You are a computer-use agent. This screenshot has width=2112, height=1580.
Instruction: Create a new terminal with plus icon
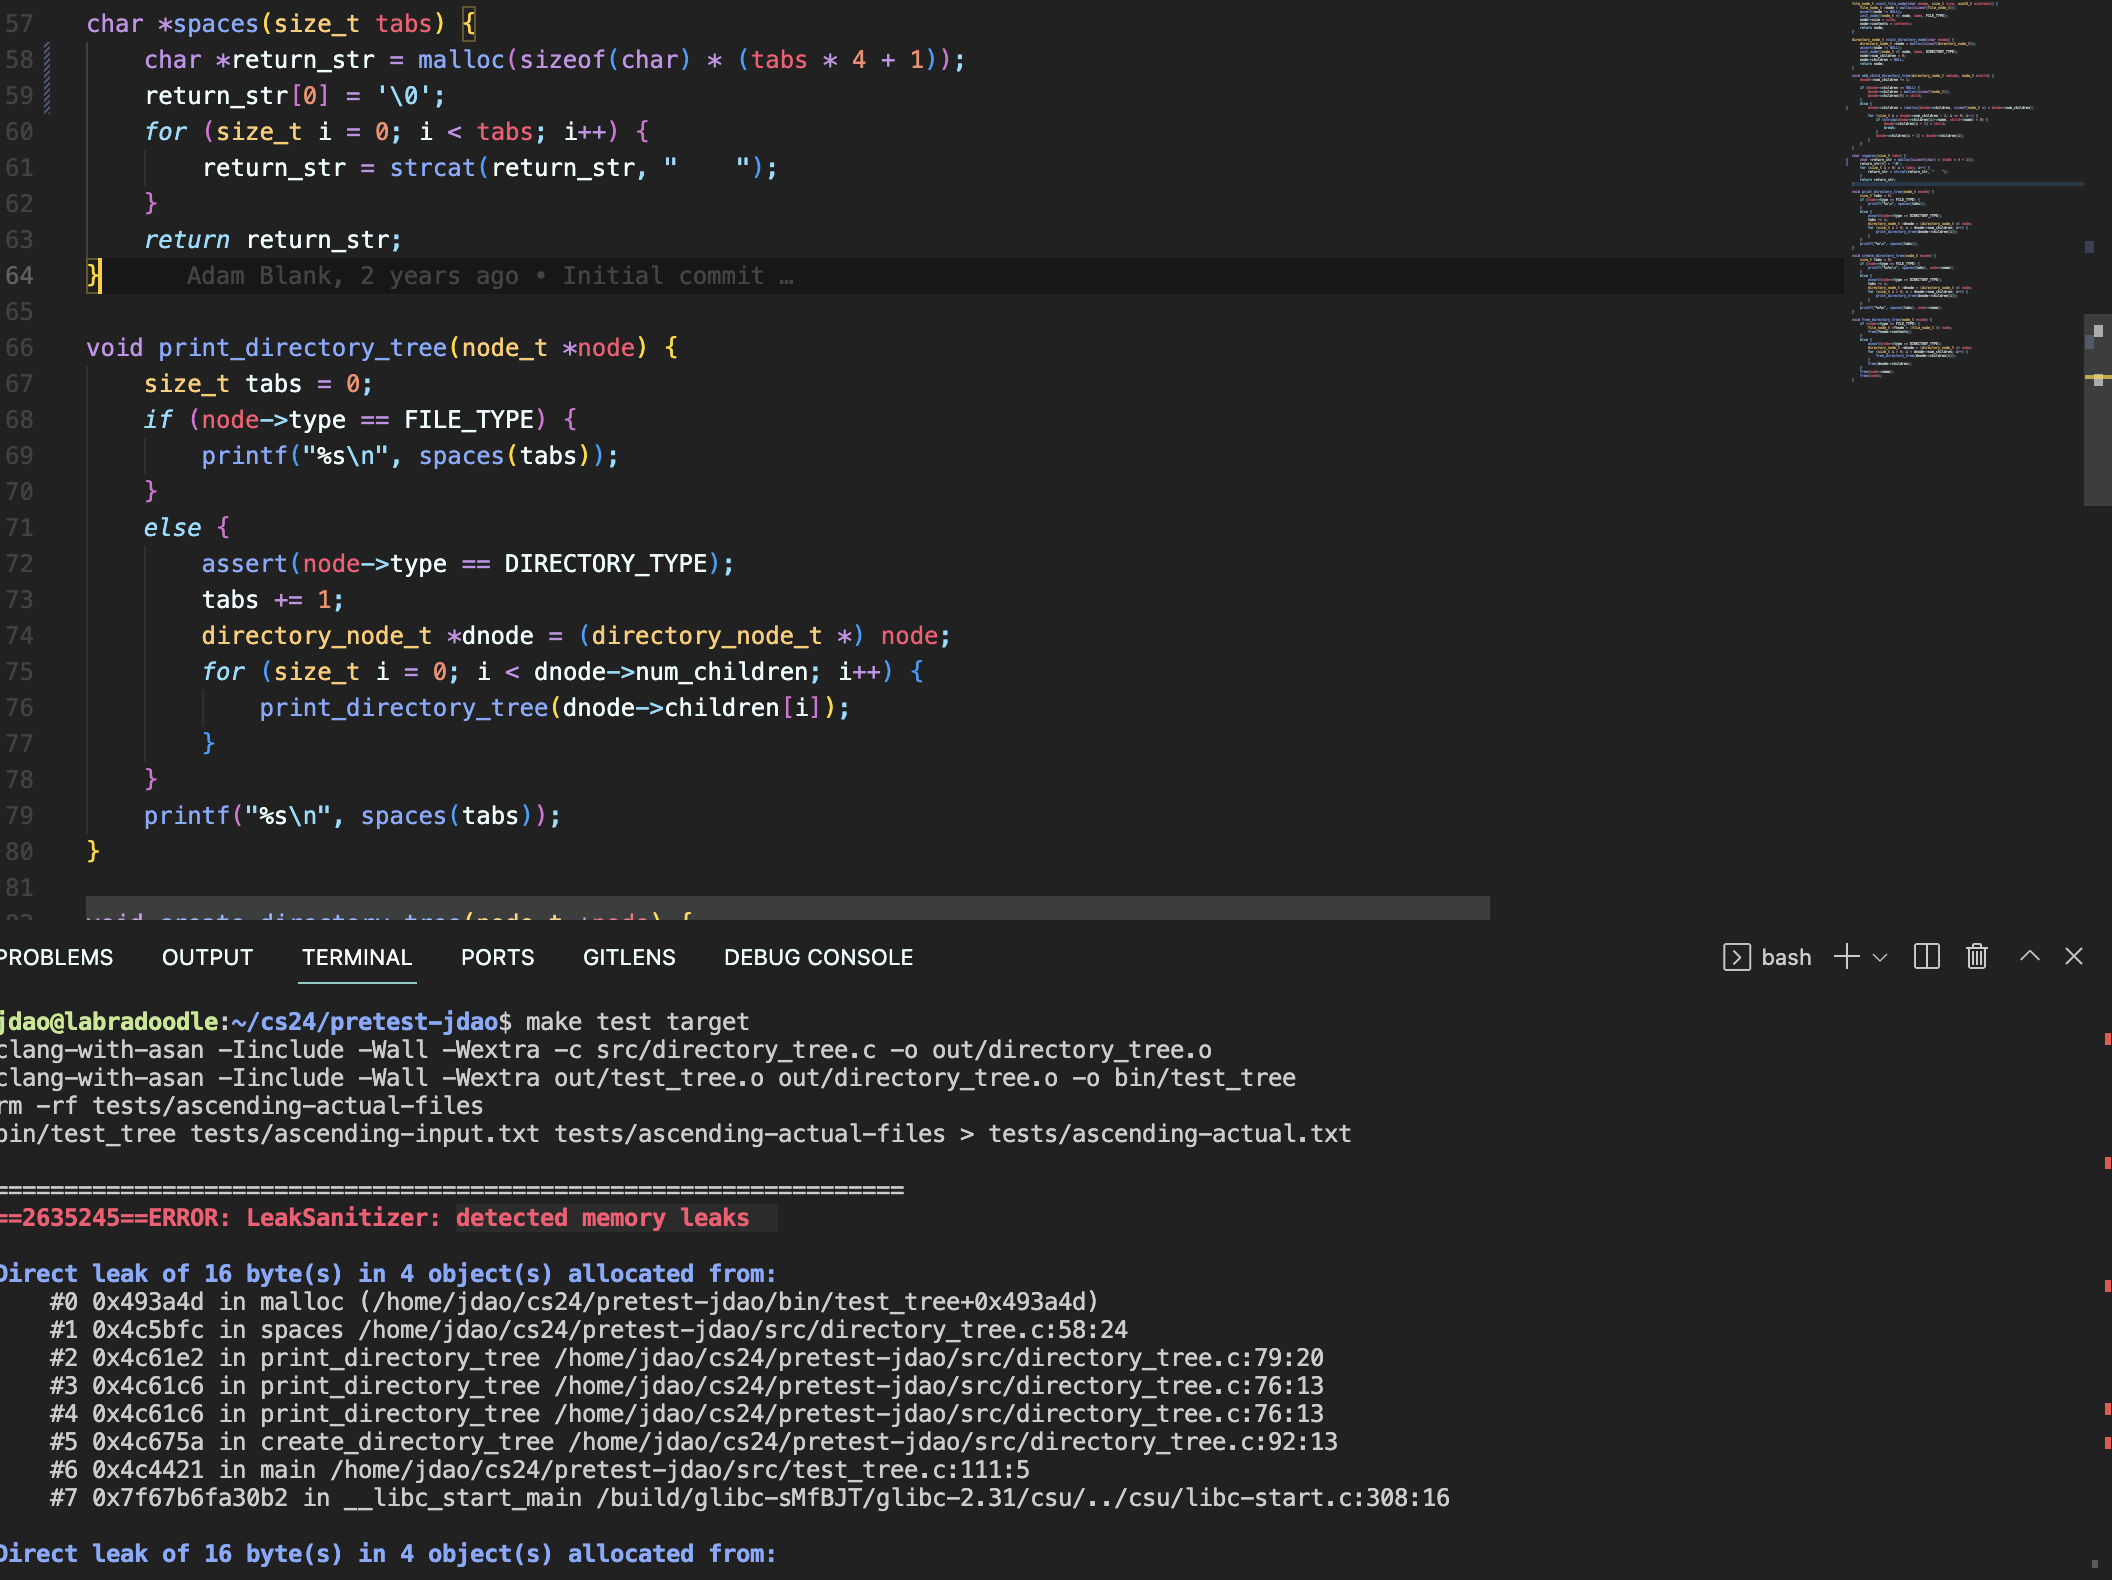(x=1846, y=957)
